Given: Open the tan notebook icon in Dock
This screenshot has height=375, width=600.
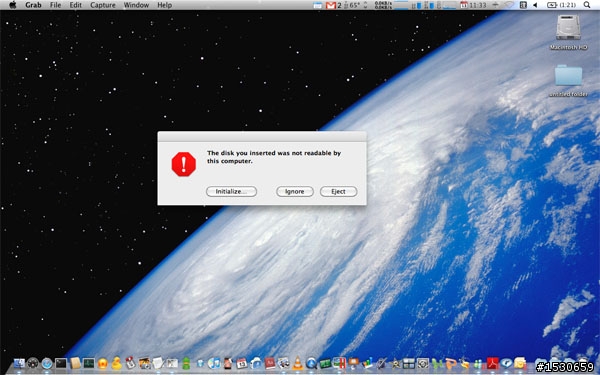Looking at the screenshot, I should pyautogui.click(x=75, y=364).
